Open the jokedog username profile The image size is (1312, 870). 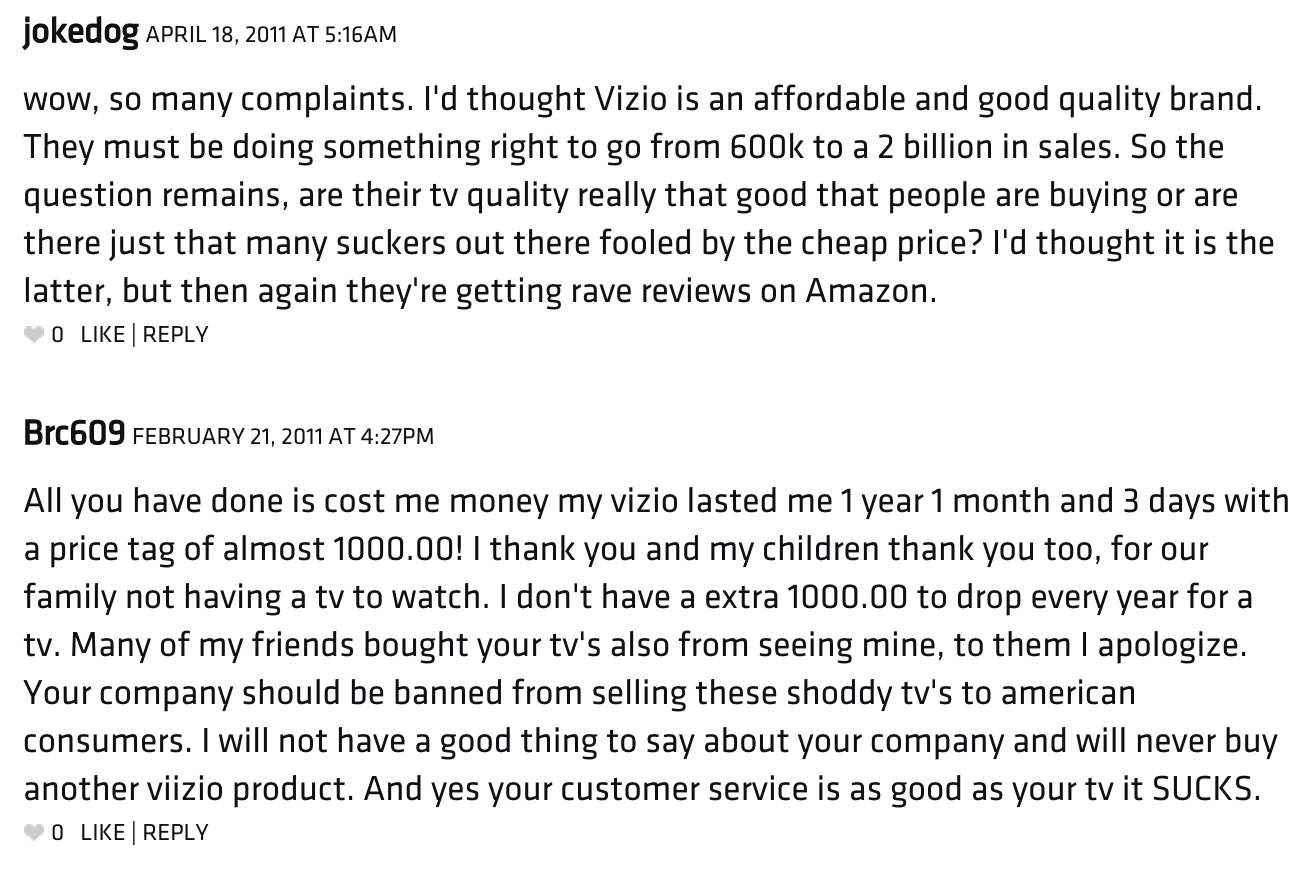[80, 33]
